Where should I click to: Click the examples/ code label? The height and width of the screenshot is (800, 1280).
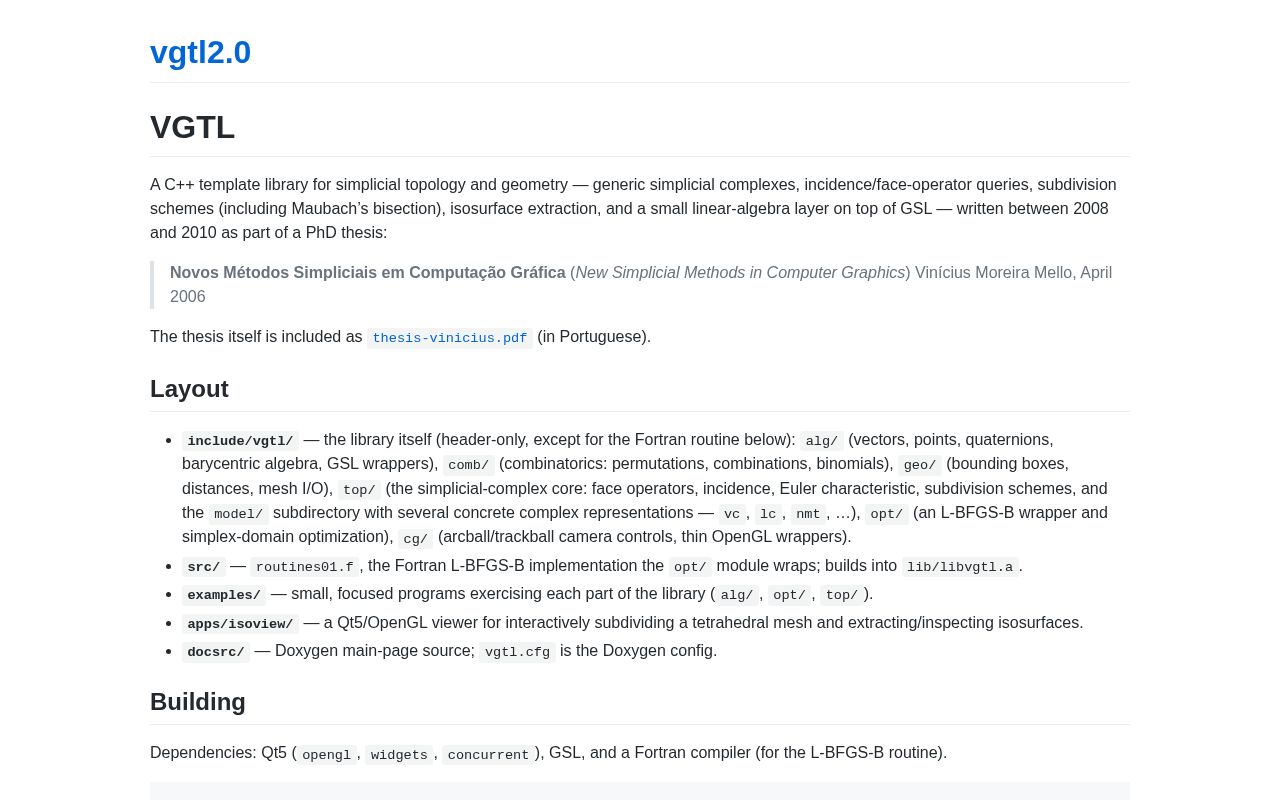[x=224, y=595]
